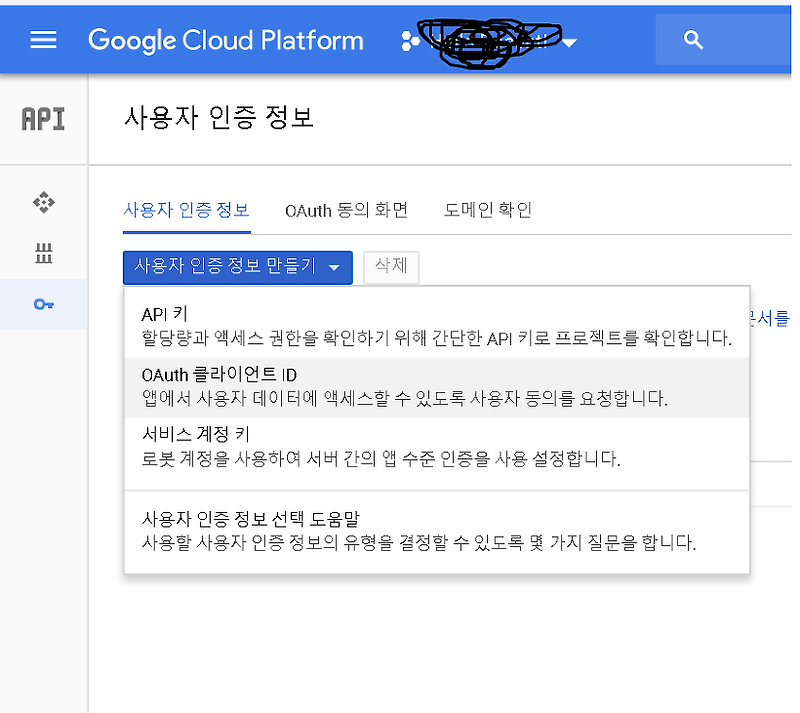This screenshot has width=800, height=713.
Task: Click the API logo in sidebar
Action: click(43, 119)
